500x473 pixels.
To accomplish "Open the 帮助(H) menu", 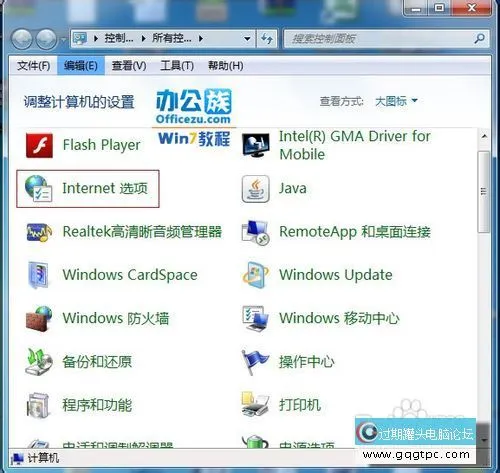I will point(226,66).
